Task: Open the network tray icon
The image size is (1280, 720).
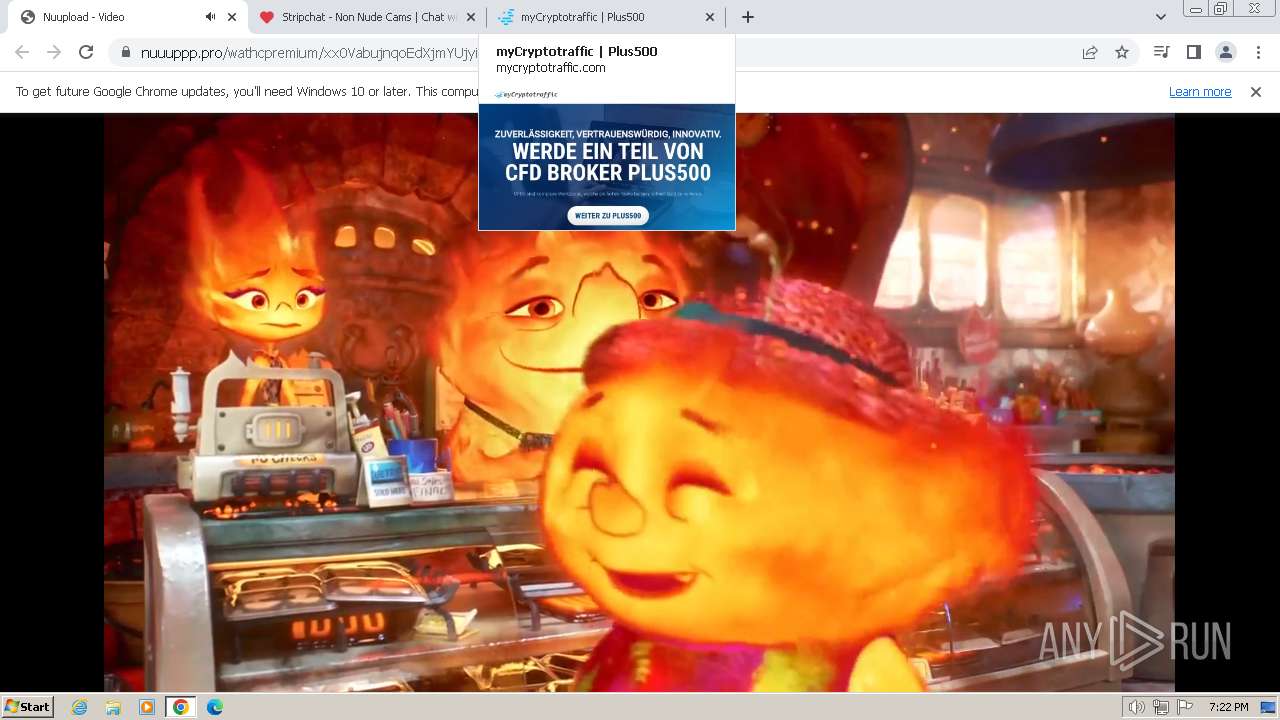Action: point(1161,707)
